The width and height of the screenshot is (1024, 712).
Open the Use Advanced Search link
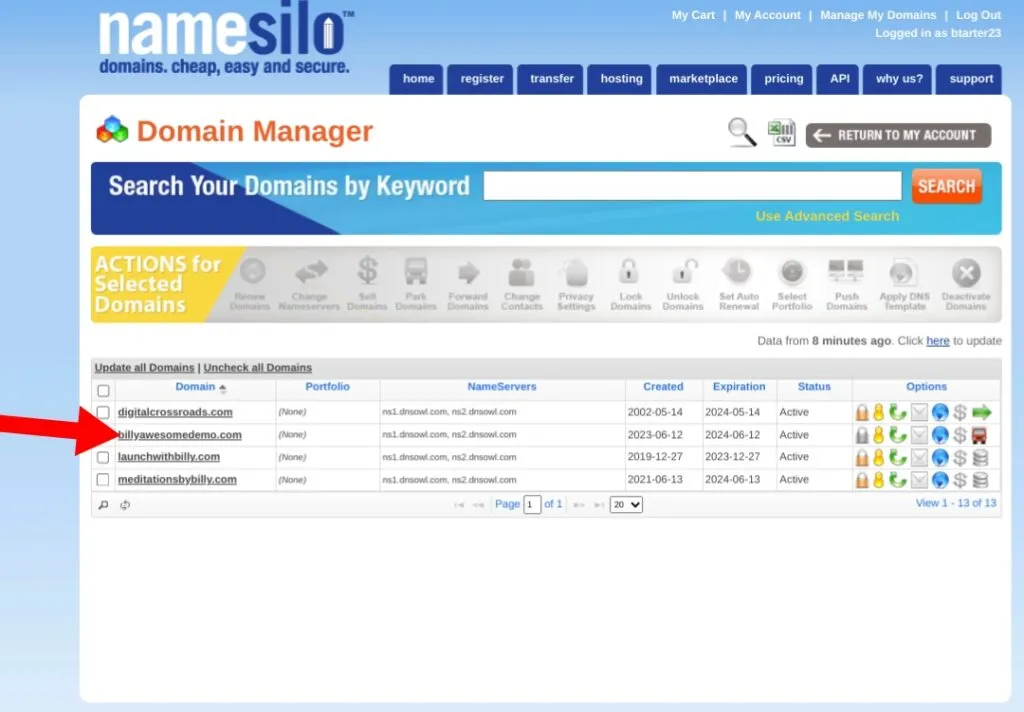tap(827, 216)
